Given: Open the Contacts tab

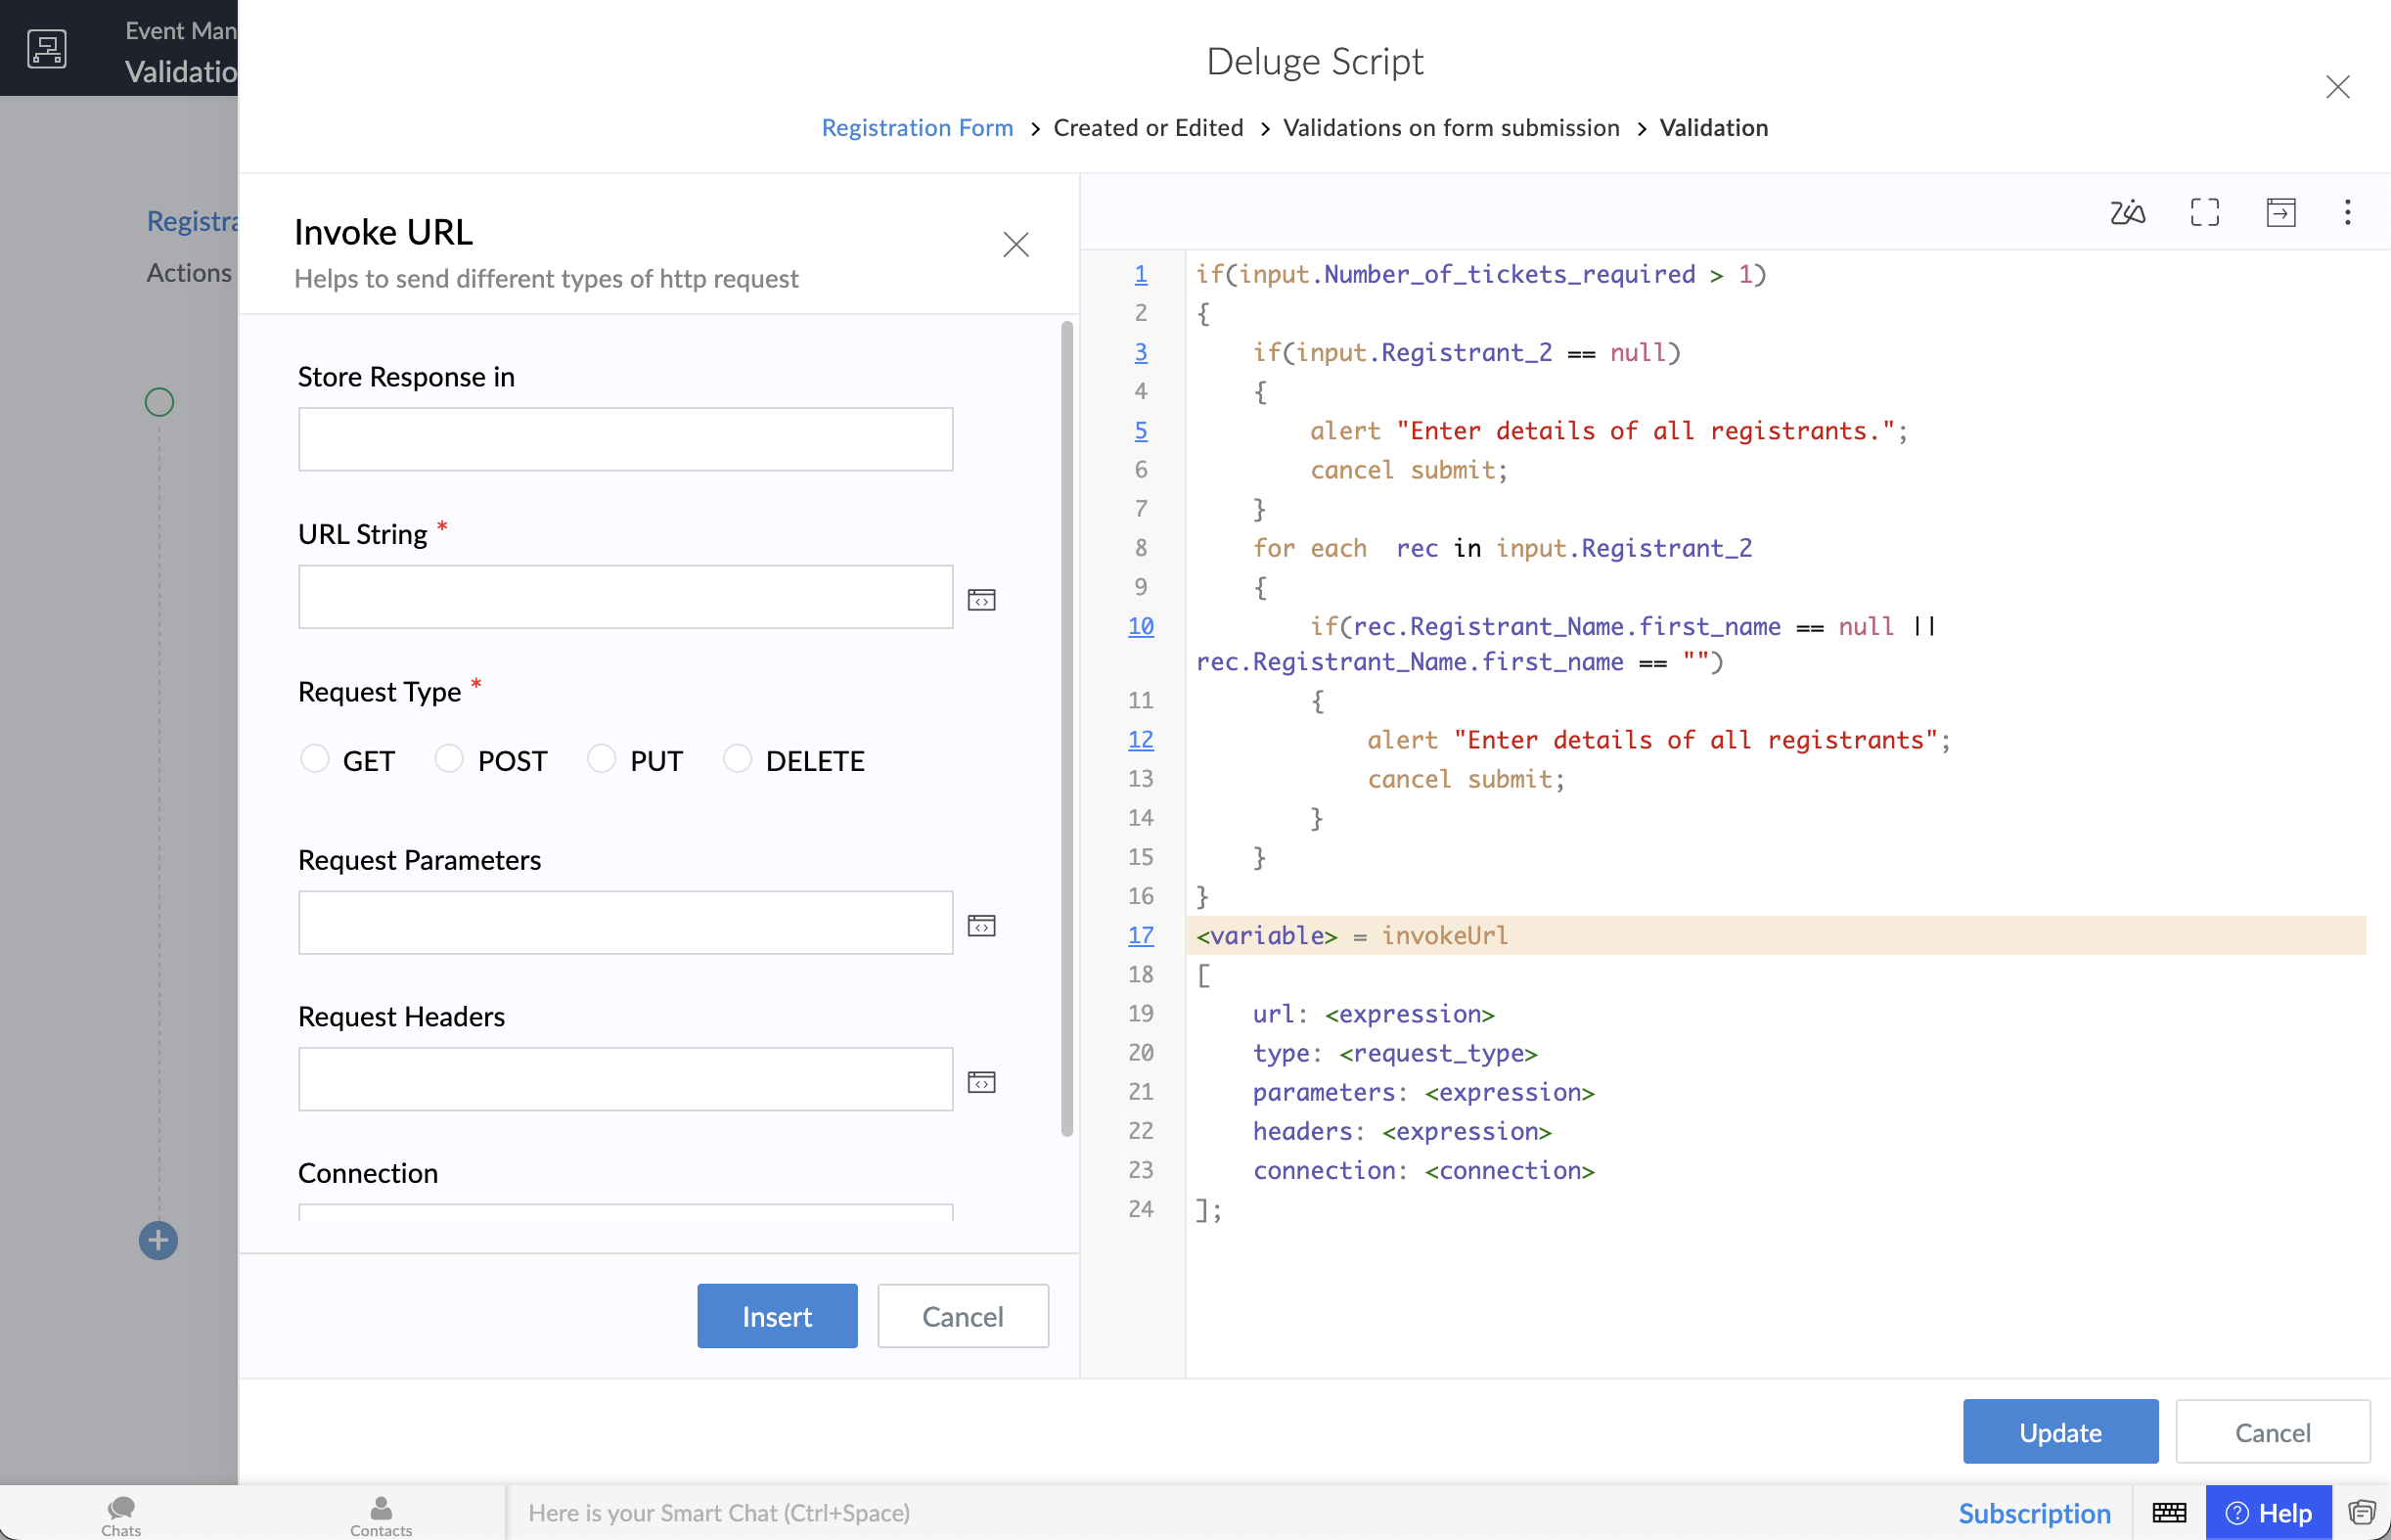Looking at the screenshot, I should click(x=380, y=1514).
